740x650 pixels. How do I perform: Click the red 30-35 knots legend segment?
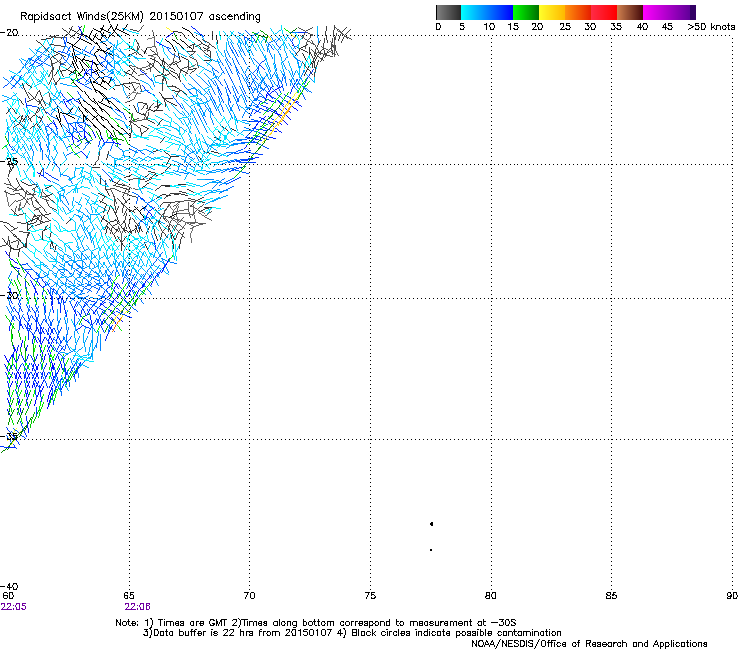coord(604,12)
